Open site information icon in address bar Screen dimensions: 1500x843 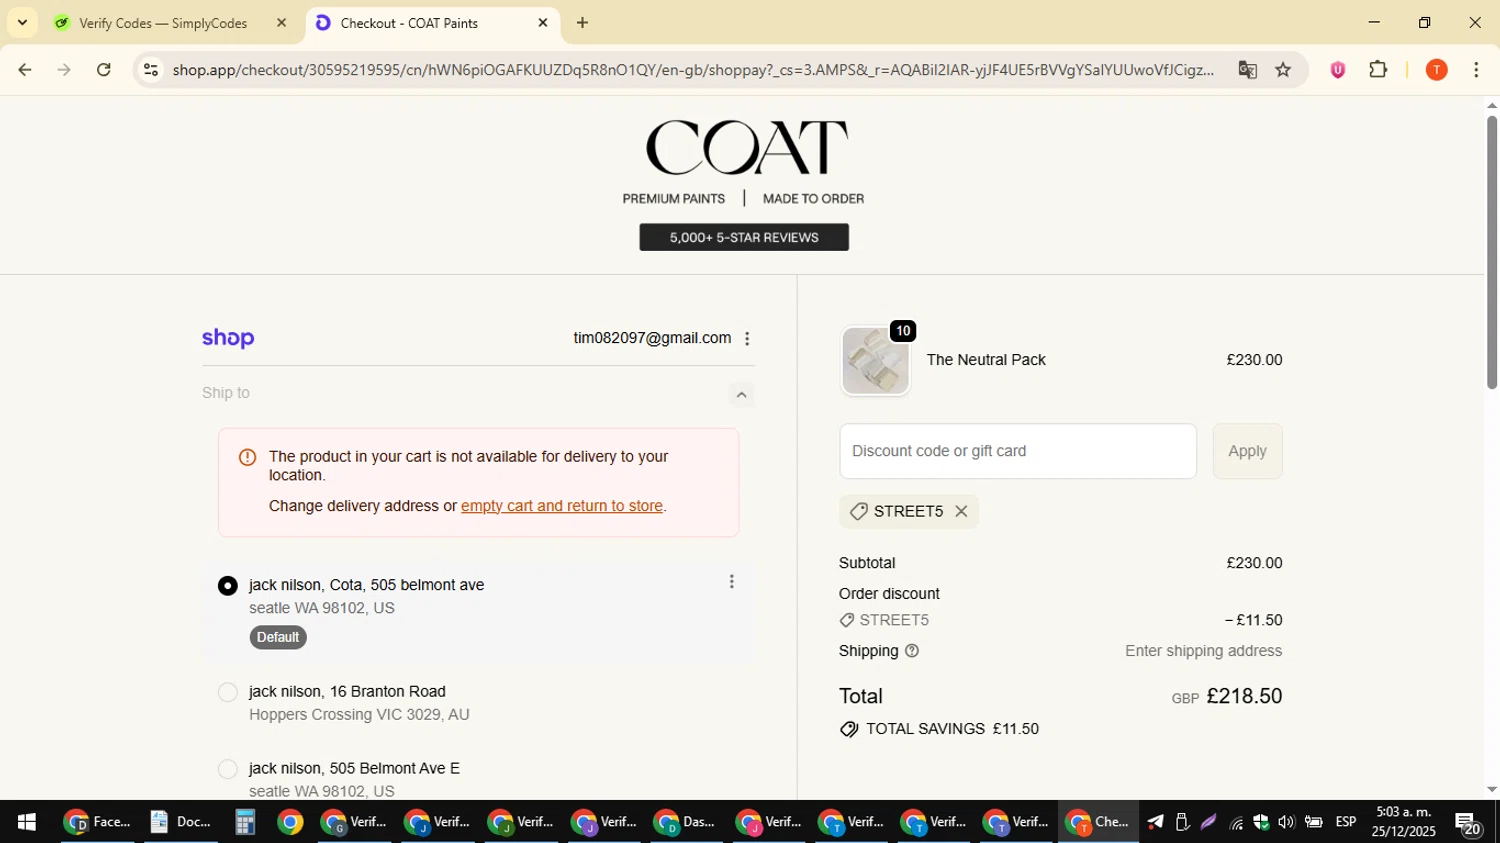click(x=150, y=70)
